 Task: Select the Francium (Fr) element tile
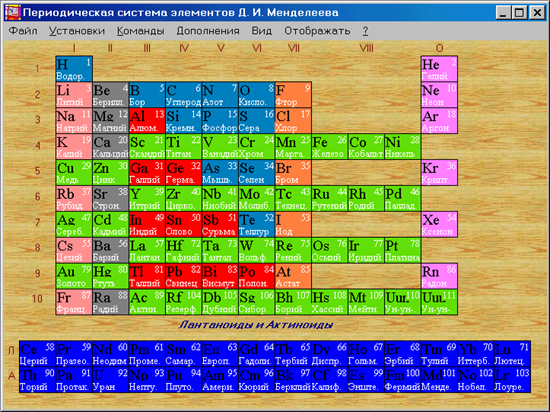tap(74, 302)
